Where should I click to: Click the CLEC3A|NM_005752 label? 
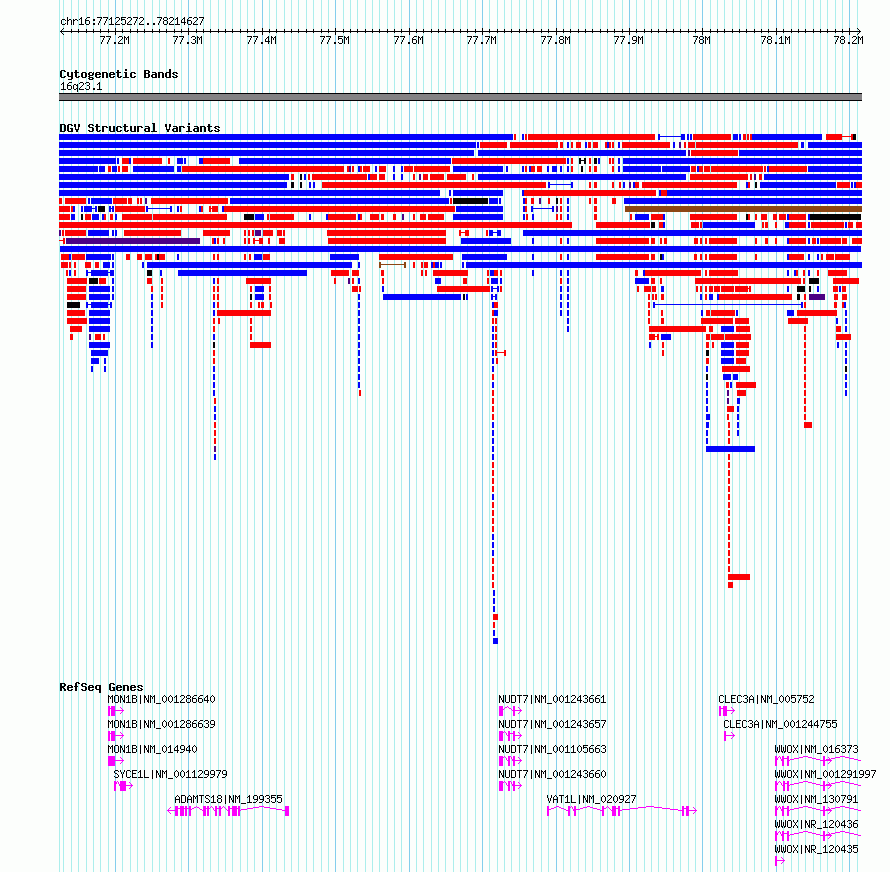click(x=766, y=699)
